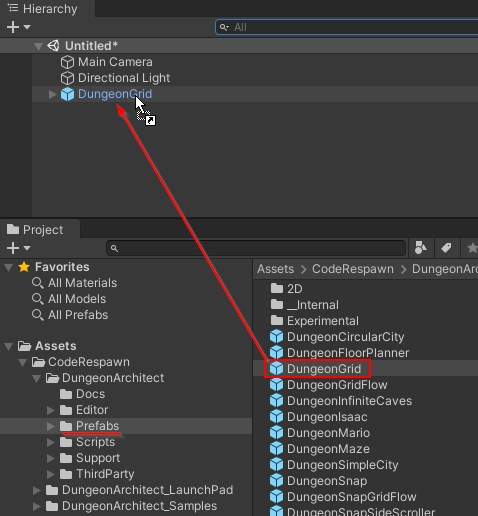Select the DungeonGrid prefab cube icon in Hierarchy

67,94
